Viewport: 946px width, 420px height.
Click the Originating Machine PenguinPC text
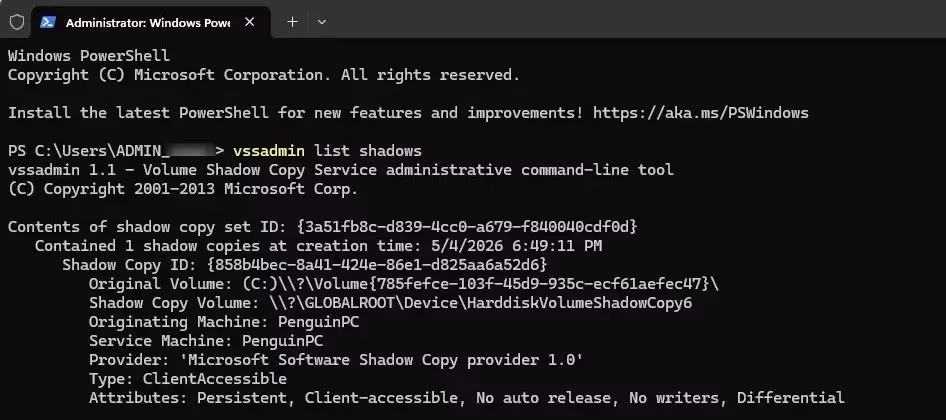tap(224, 322)
